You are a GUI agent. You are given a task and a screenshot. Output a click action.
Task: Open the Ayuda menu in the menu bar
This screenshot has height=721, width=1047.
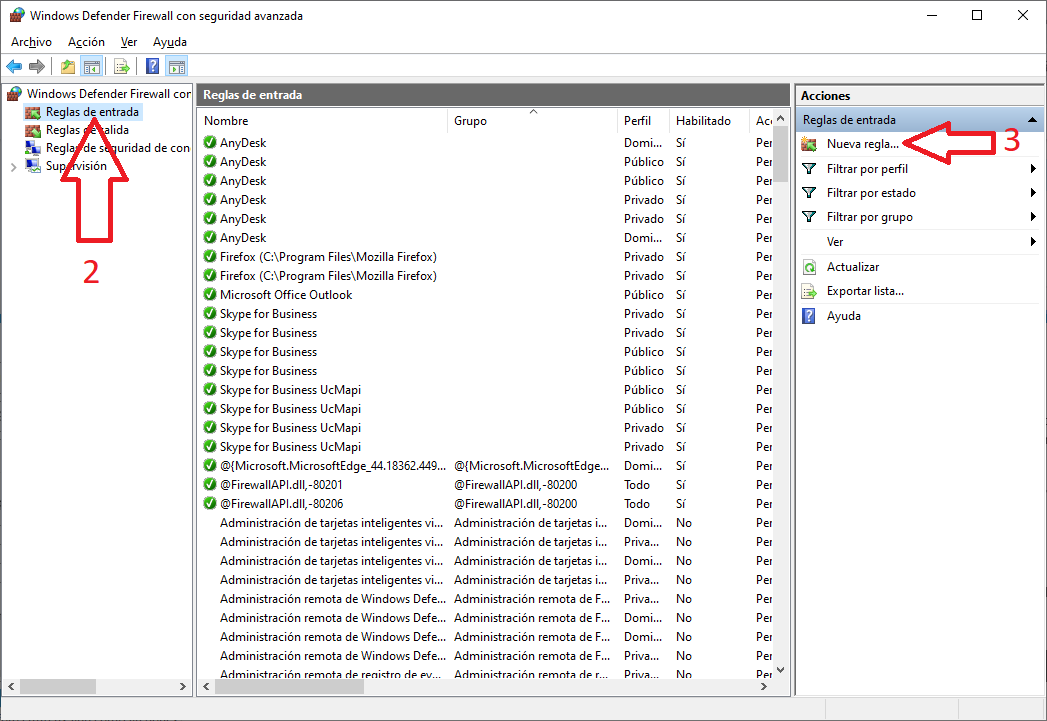point(170,42)
